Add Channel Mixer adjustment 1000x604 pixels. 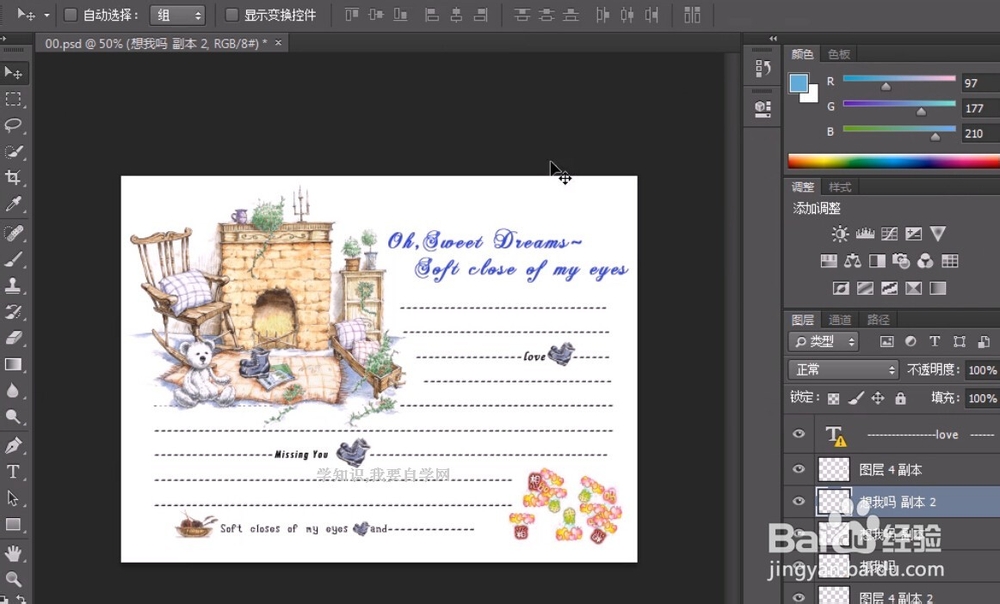925,261
